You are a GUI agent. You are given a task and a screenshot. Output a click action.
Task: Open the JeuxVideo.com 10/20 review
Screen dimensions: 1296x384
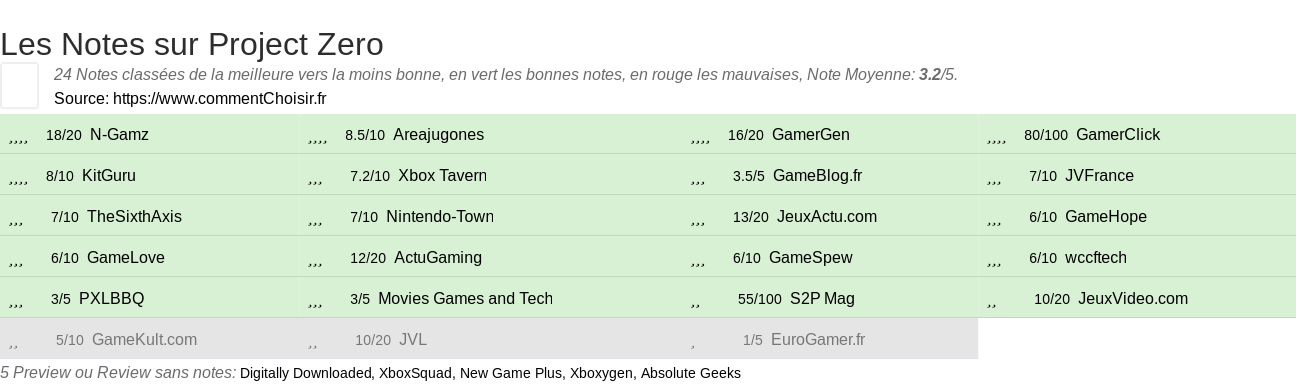[x=1133, y=298]
